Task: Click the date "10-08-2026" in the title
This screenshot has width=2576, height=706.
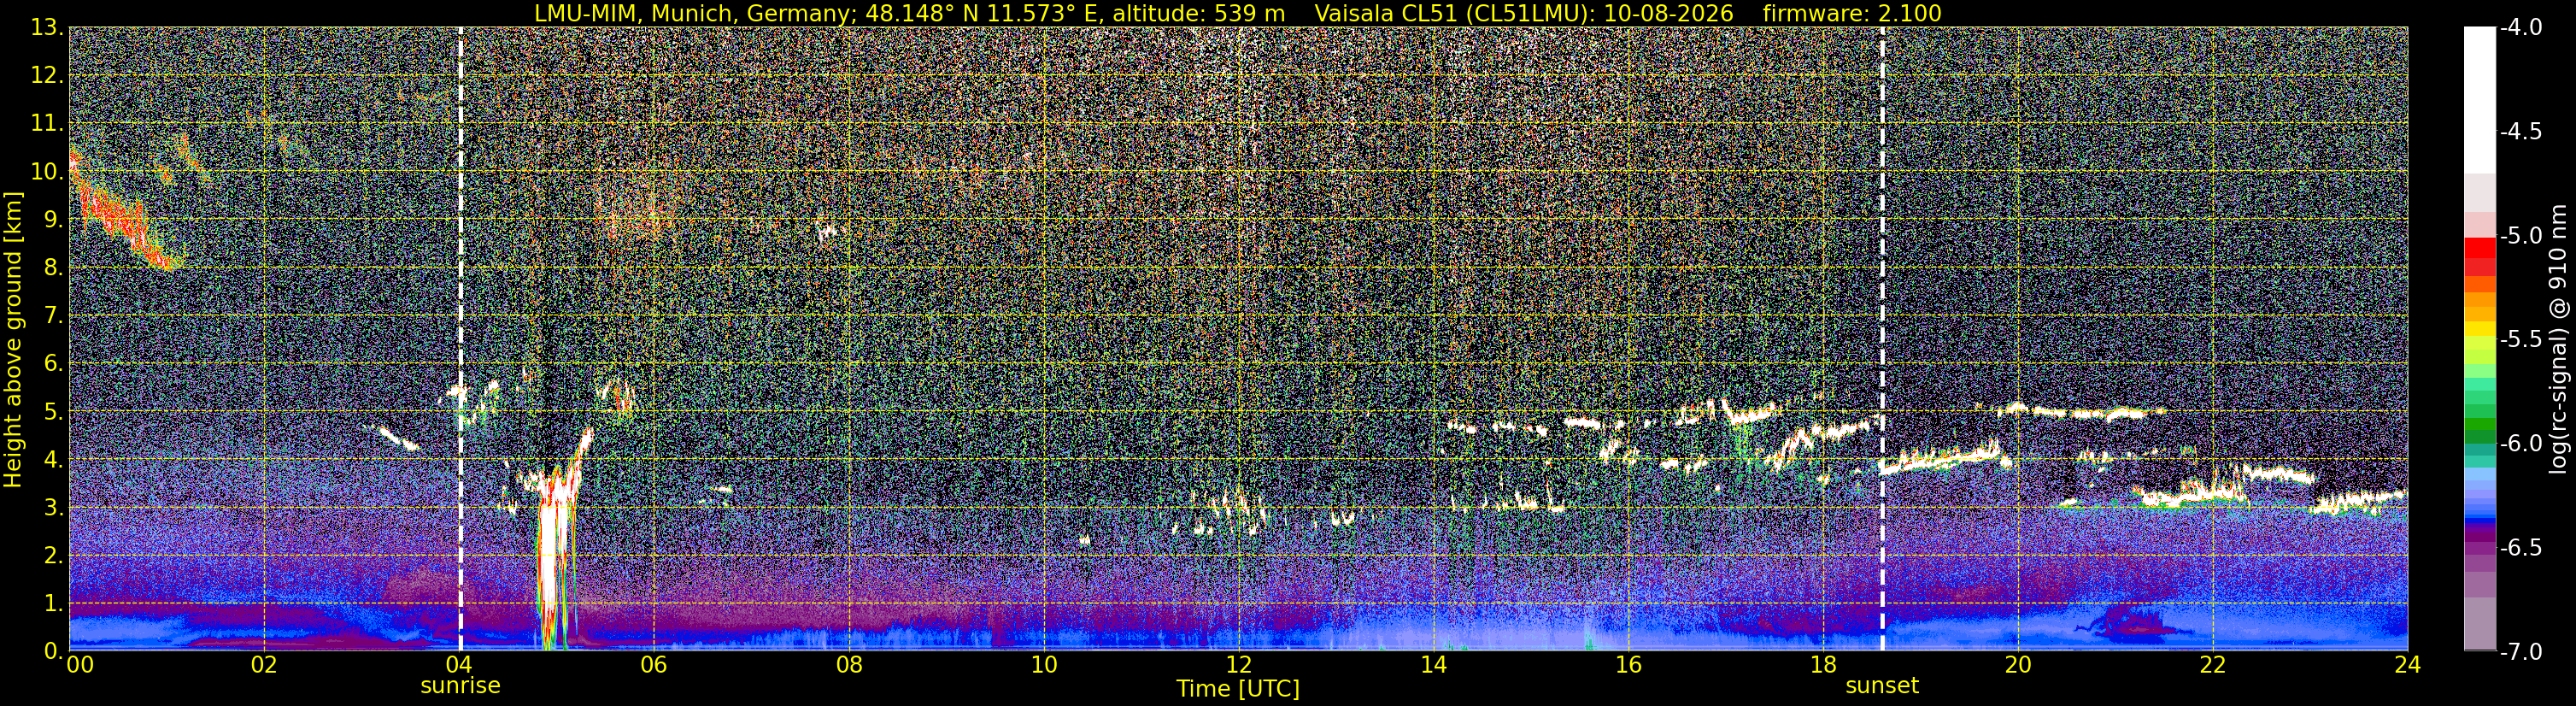Action: click(x=1667, y=13)
